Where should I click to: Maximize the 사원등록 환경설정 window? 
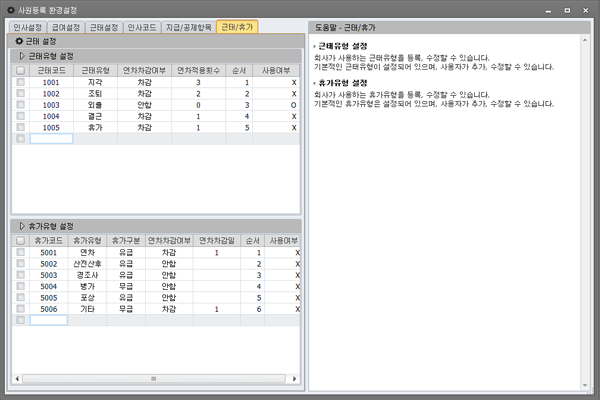567,10
